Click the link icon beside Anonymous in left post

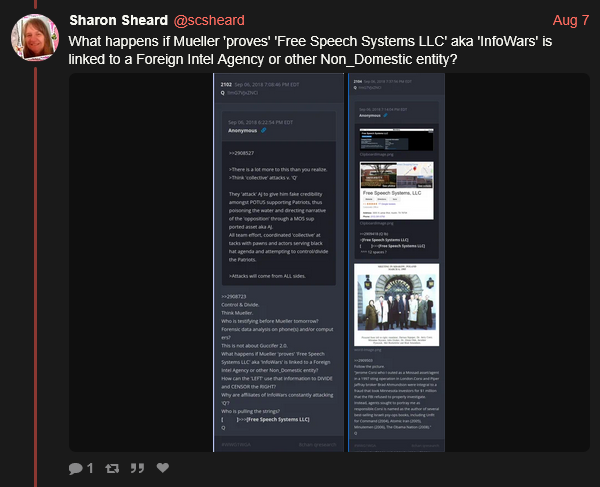pyautogui.click(x=264, y=130)
